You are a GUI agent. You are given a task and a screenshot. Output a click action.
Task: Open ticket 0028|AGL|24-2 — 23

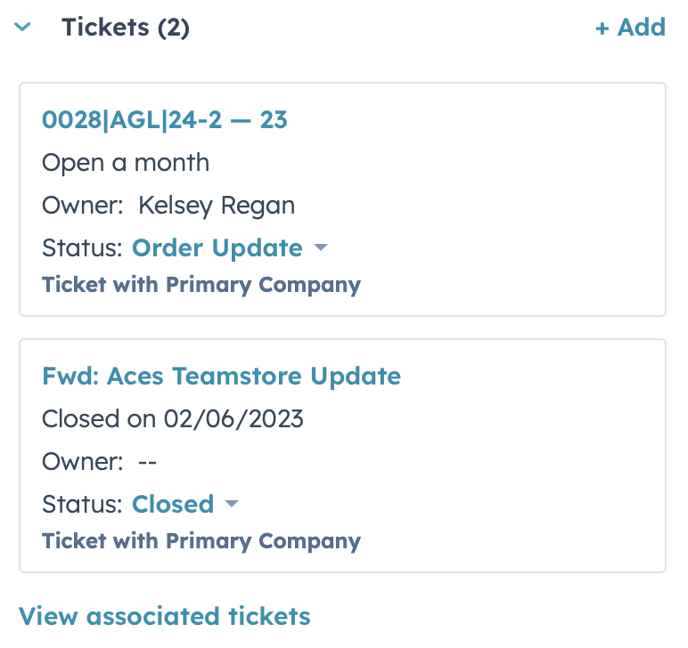click(165, 120)
